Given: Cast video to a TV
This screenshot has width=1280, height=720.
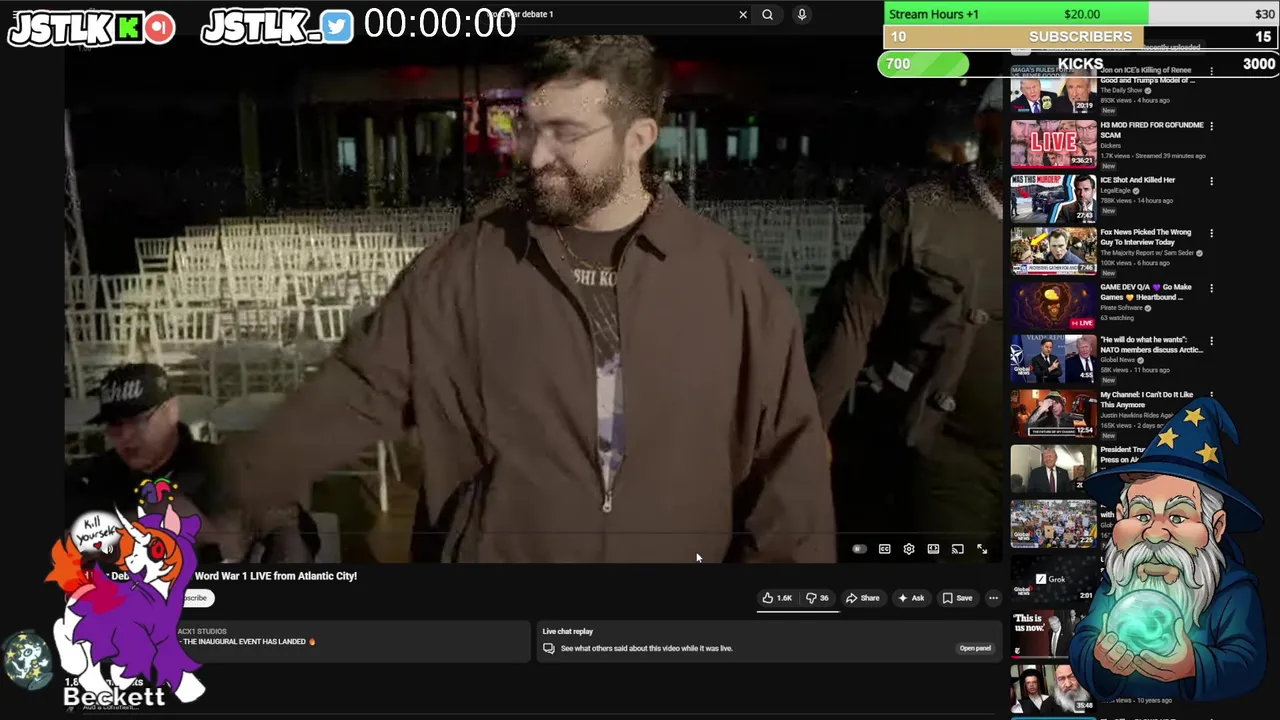Looking at the screenshot, I should click(x=957, y=549).
